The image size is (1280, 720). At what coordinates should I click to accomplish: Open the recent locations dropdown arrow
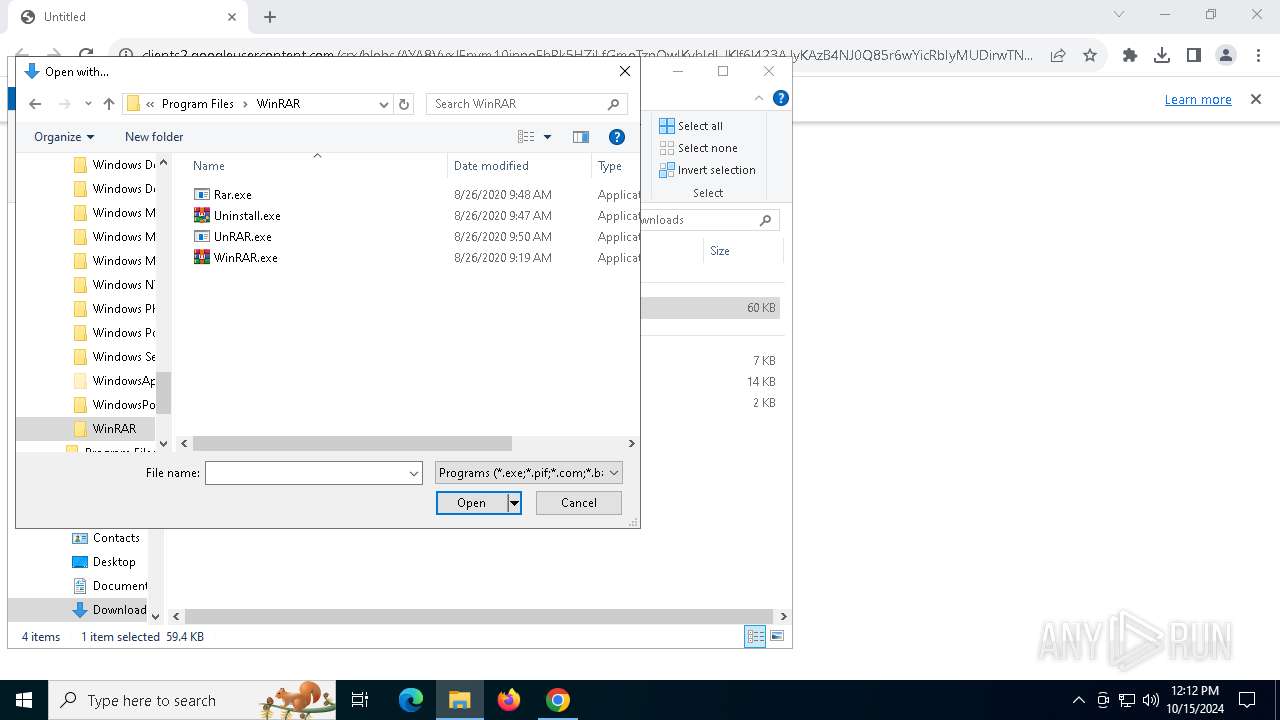click(x=88, y=104)
